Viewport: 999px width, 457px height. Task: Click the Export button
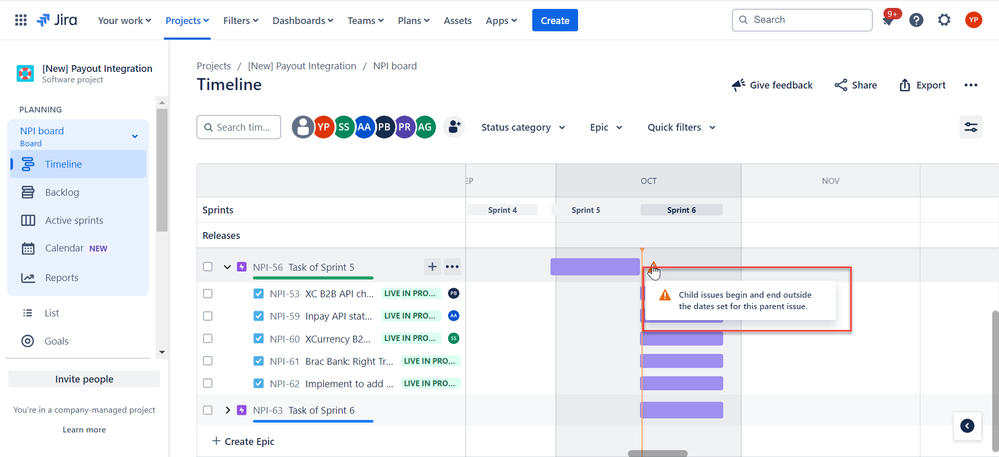[922, 85]
